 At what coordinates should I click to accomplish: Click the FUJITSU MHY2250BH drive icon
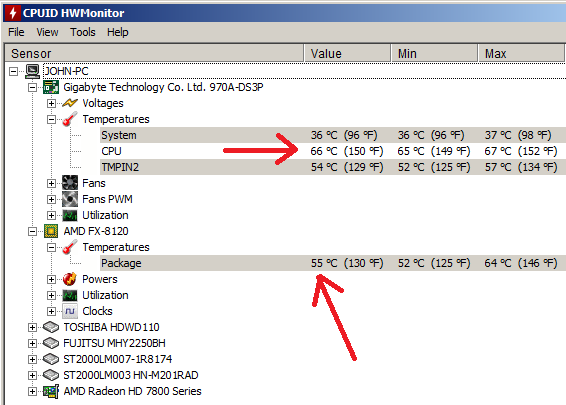(51, 343)
